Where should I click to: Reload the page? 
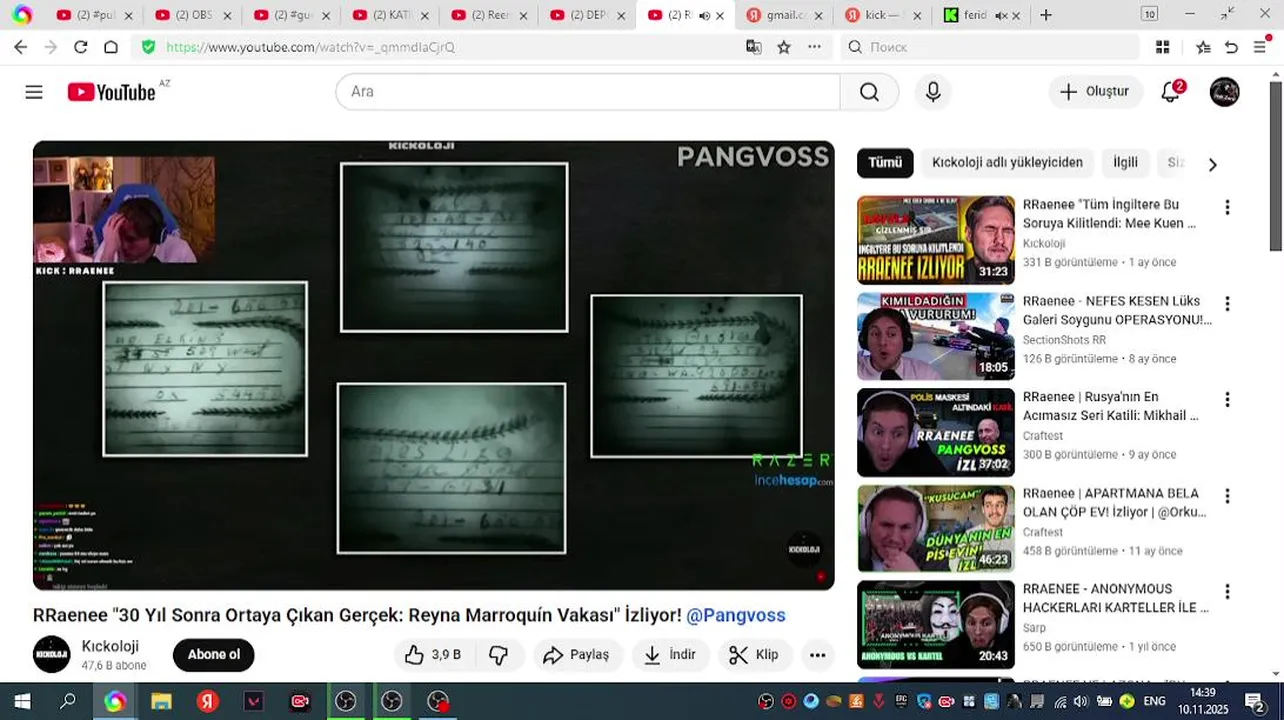[81, 47]
